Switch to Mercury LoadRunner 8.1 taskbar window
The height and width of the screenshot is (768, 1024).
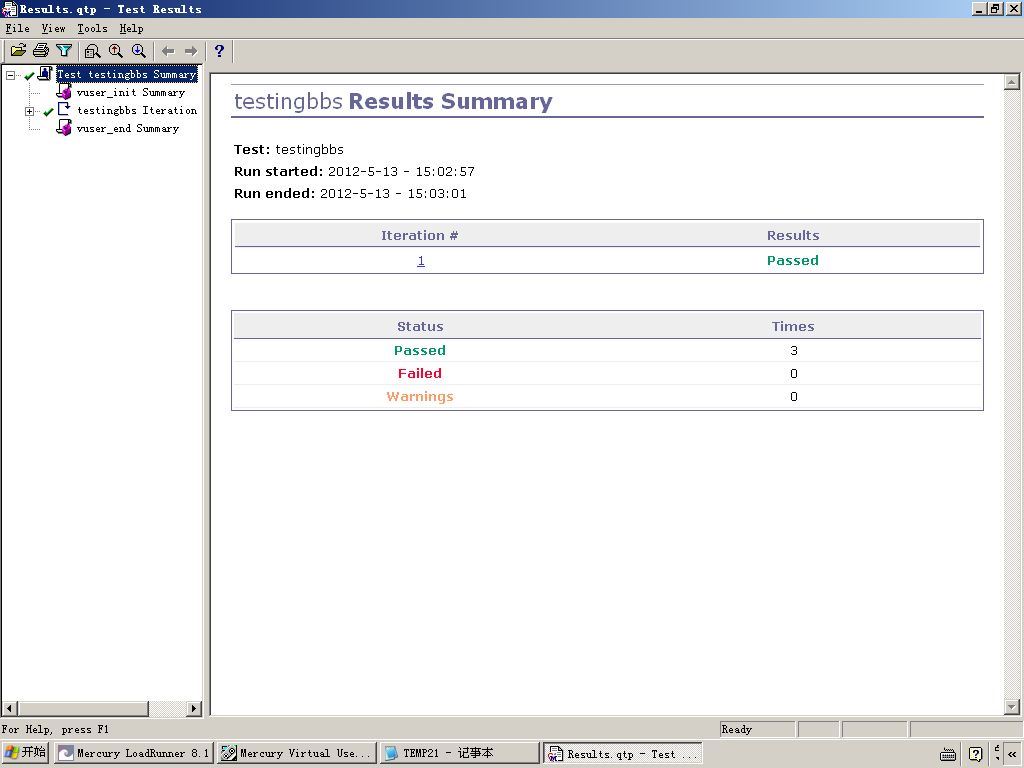(134, 753)
